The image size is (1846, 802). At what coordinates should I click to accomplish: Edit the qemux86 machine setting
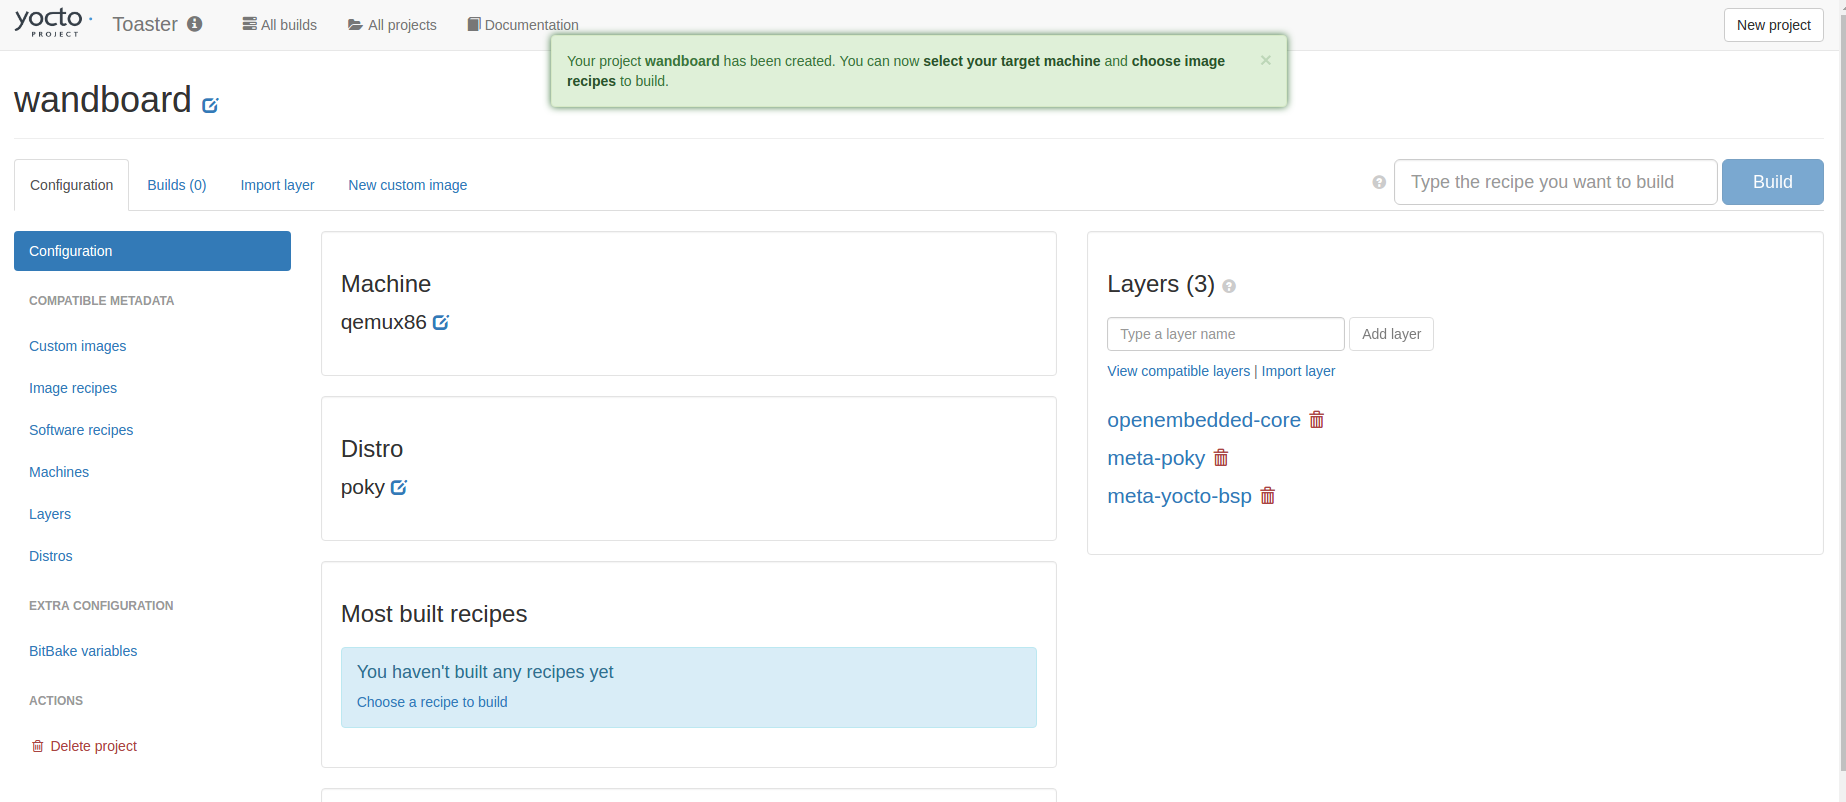point(441,322)
